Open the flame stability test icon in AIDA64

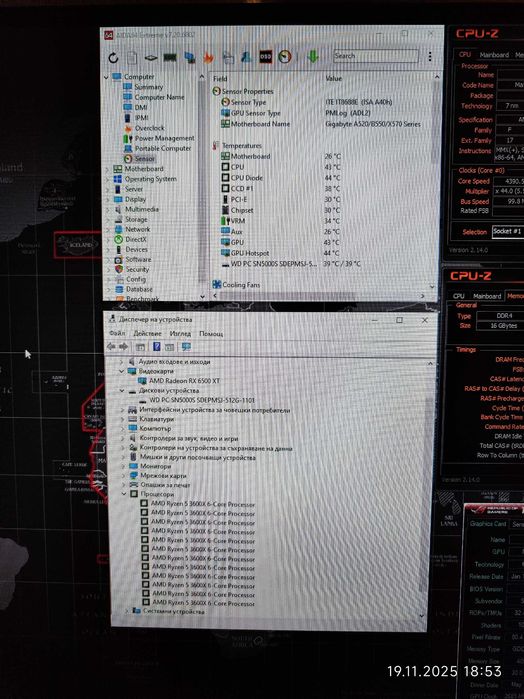click(x=208, y=58)
